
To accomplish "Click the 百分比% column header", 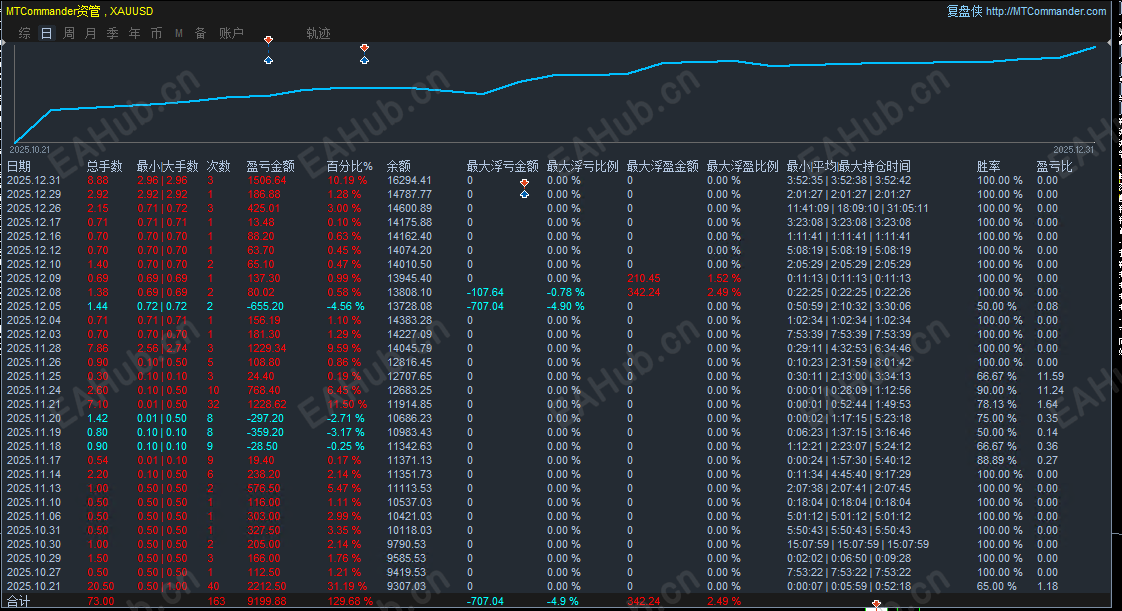I will (x=350, y=166).
